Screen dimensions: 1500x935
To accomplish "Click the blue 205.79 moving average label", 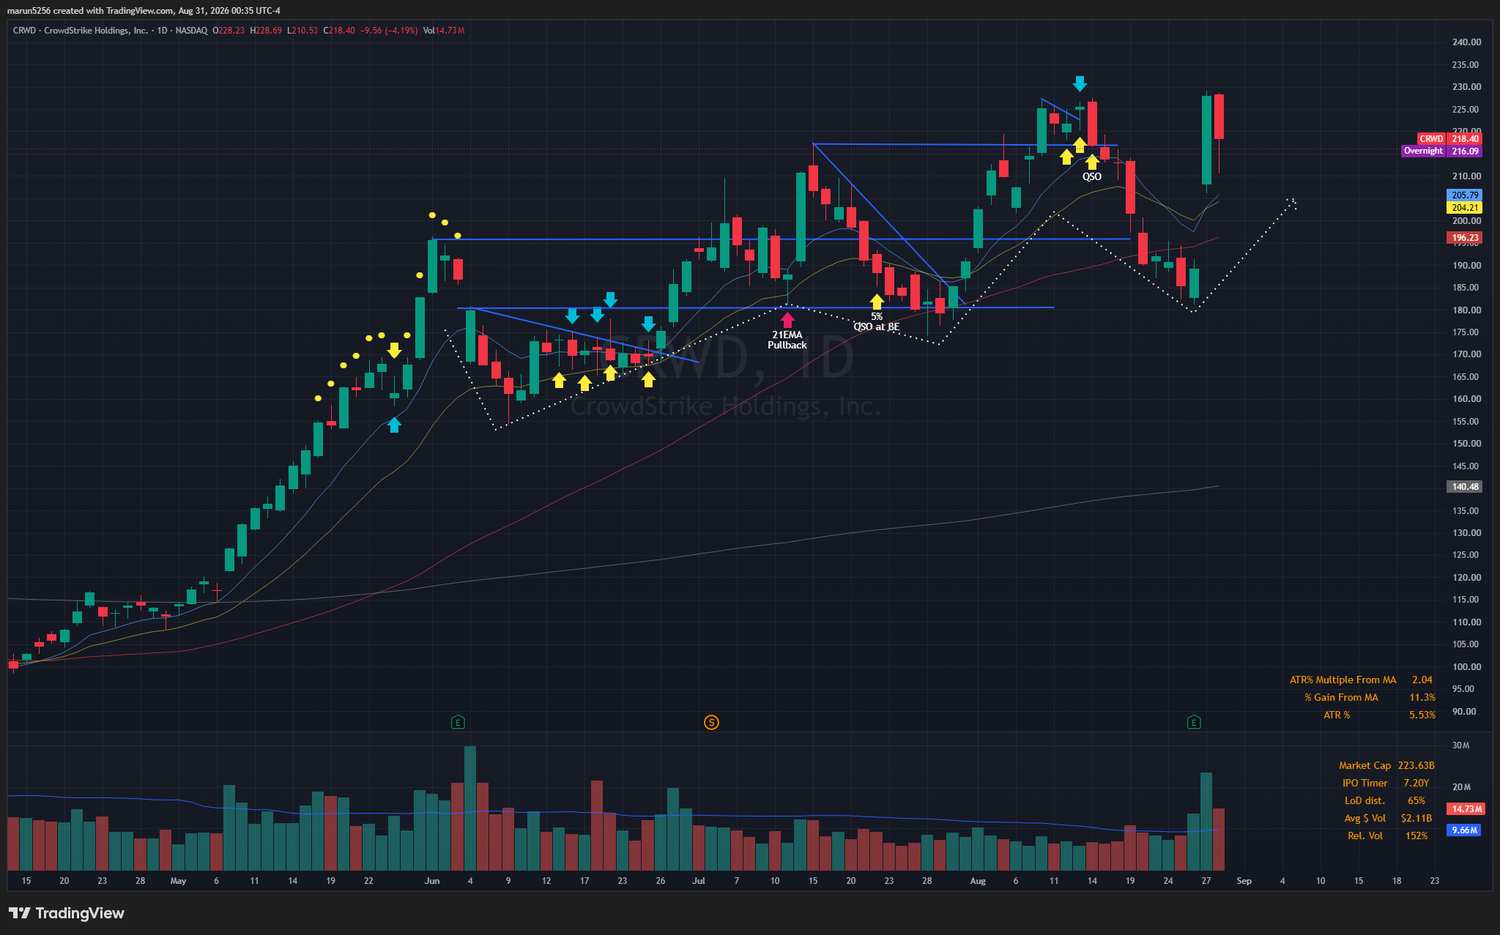I will 1465,196.
